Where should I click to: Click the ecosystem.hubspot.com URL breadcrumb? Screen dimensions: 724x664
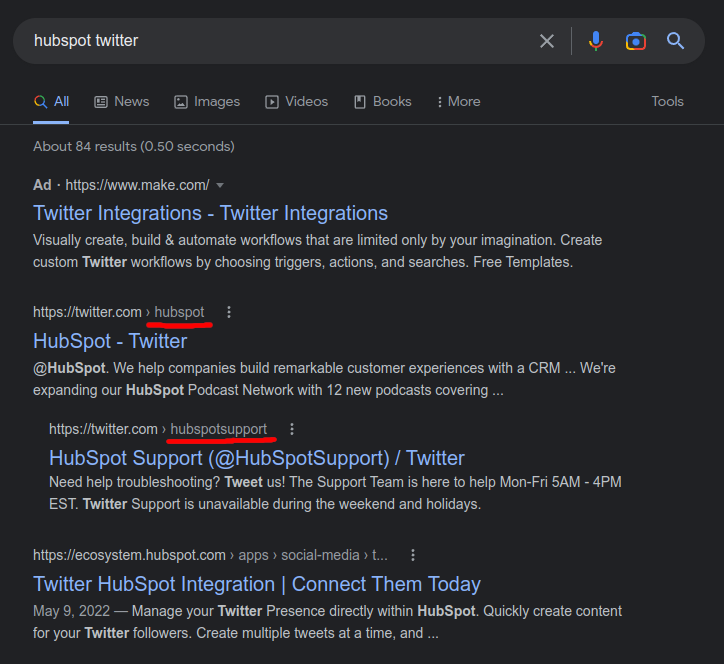[211, 555]
